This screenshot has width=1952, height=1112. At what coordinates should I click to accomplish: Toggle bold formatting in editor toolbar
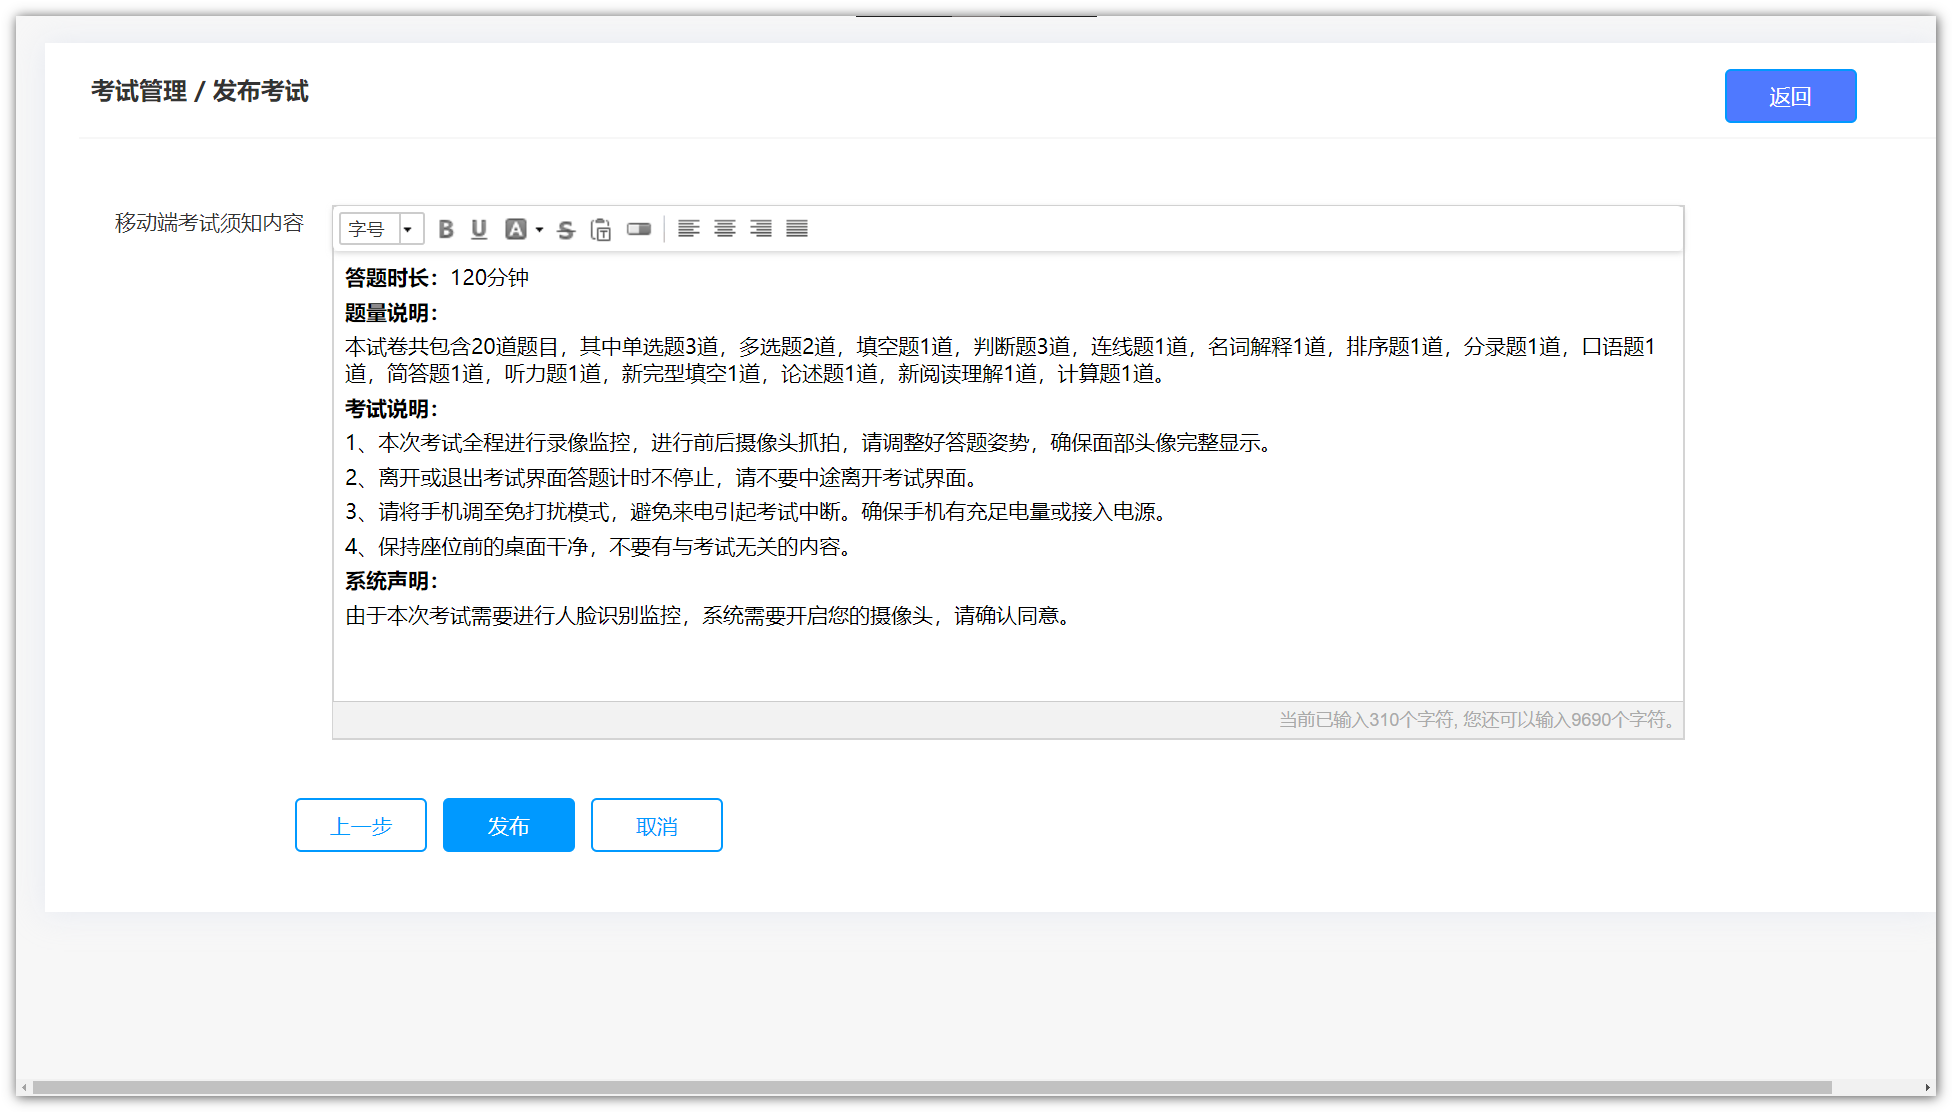point(446,229)
